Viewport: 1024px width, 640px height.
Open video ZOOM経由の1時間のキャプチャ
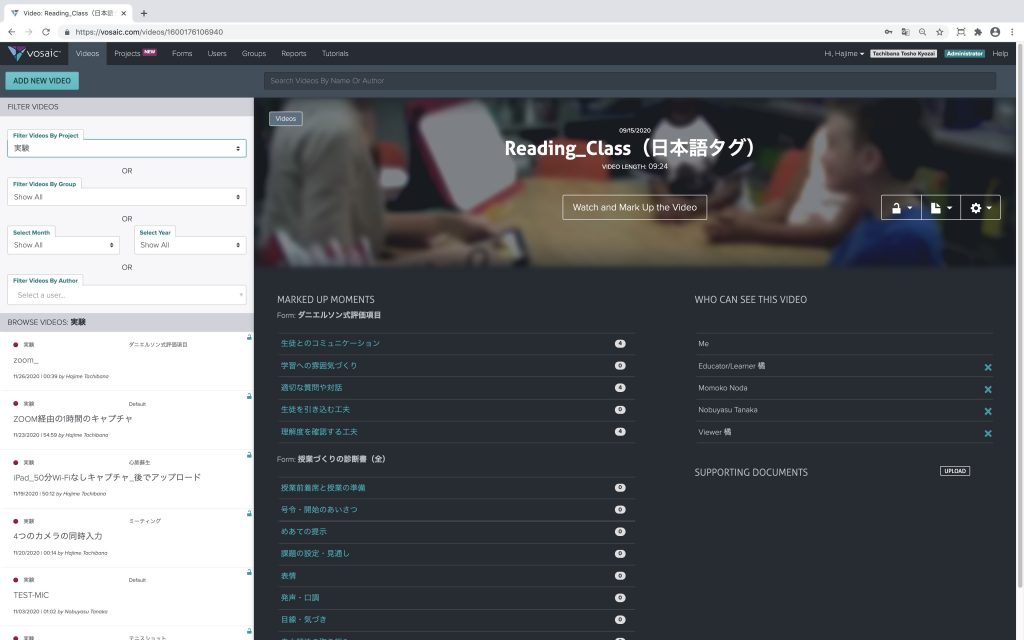pos(72,419)
